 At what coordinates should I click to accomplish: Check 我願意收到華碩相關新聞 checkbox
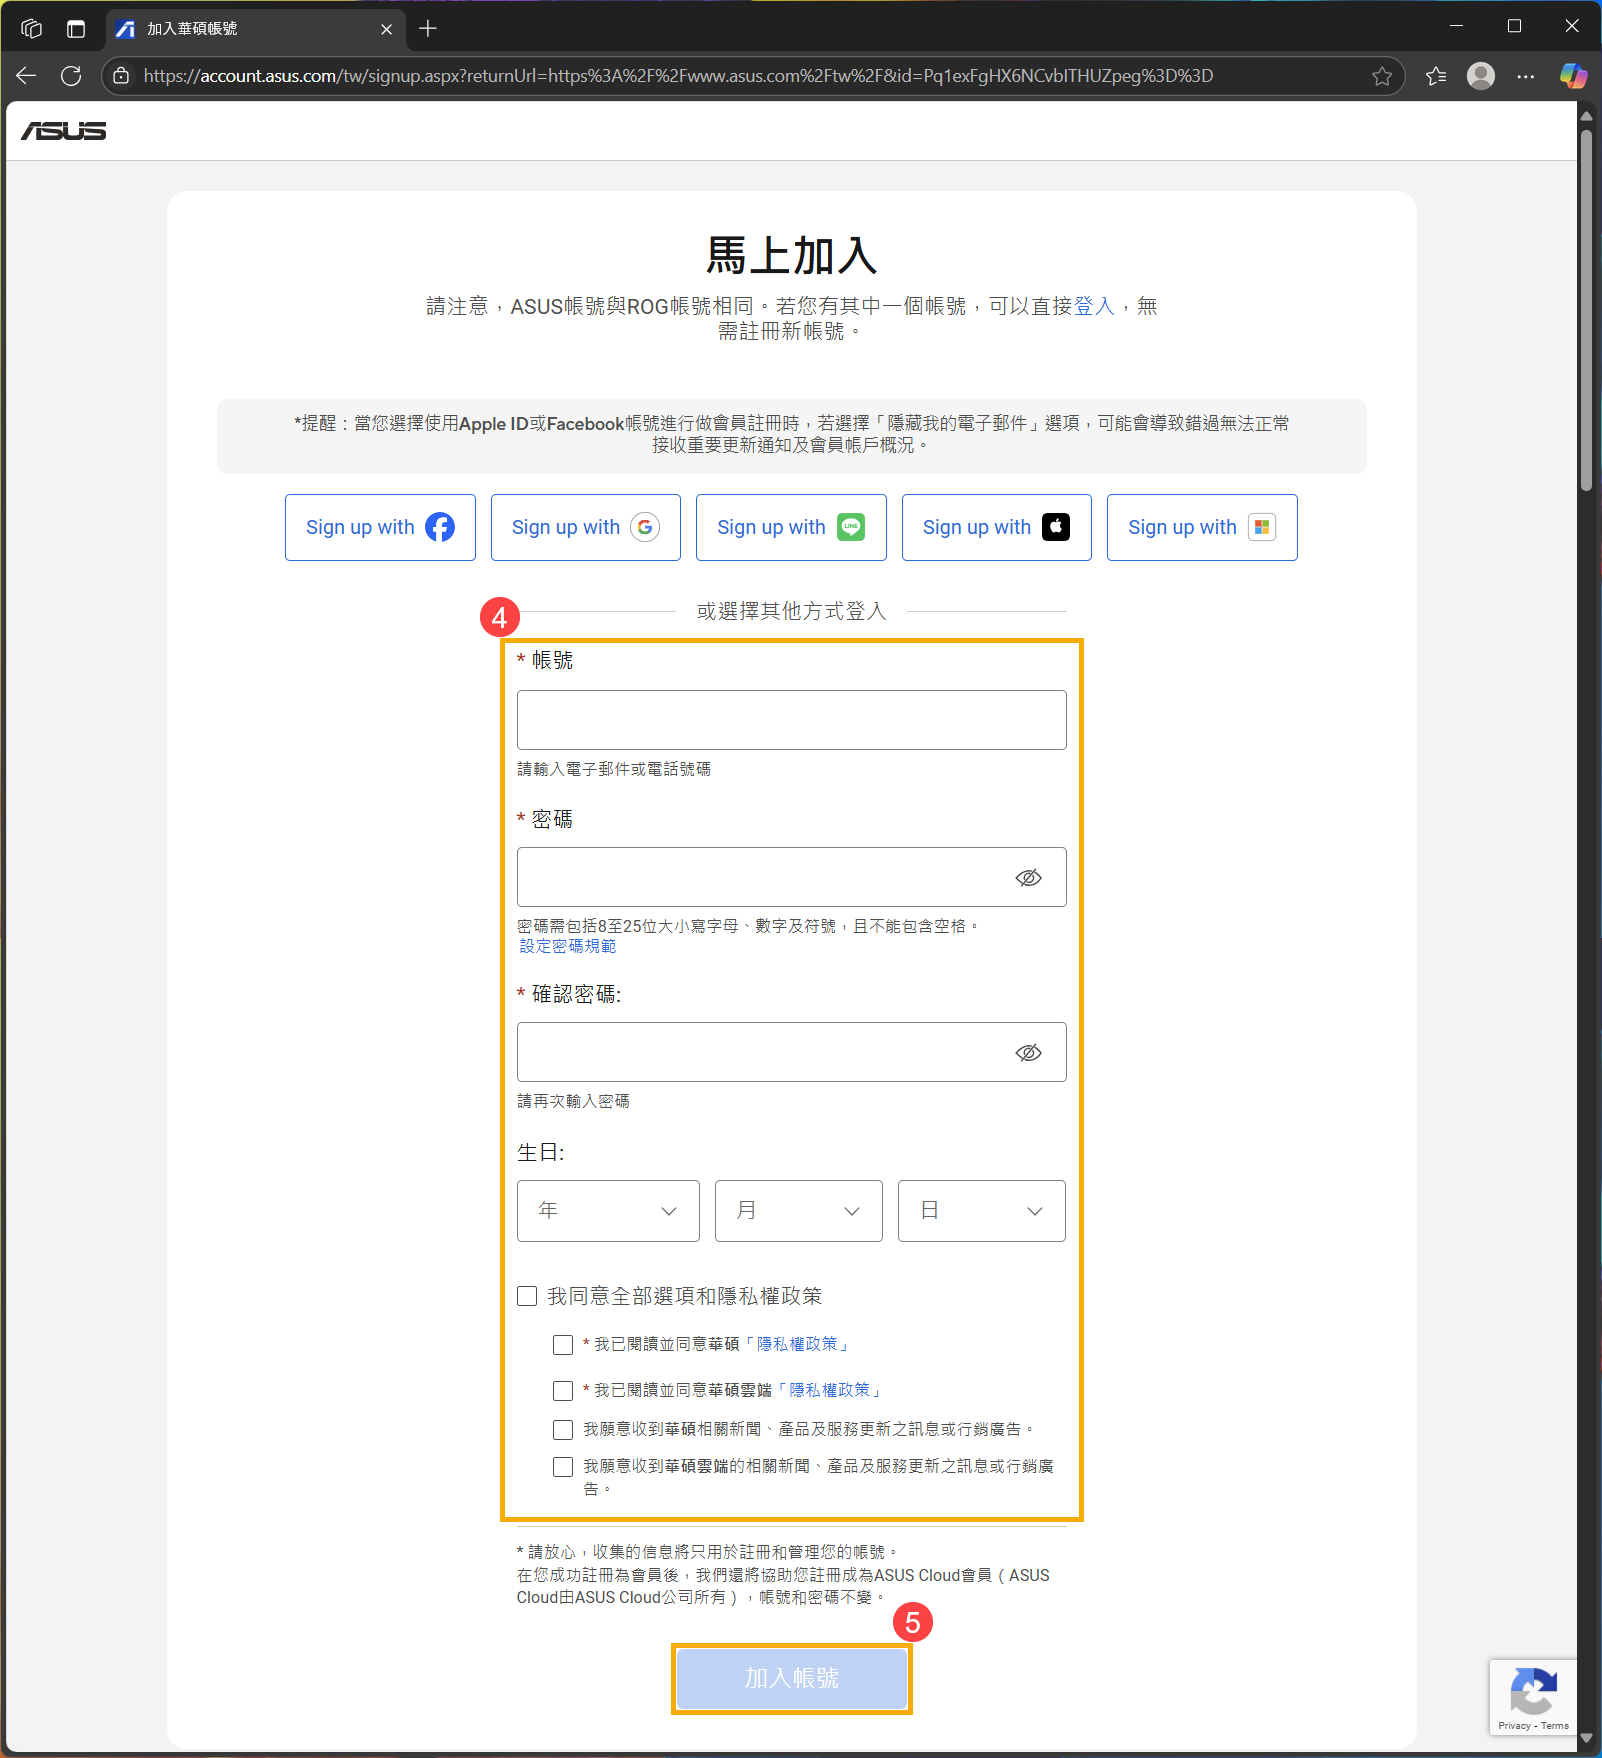[563, 1430]
